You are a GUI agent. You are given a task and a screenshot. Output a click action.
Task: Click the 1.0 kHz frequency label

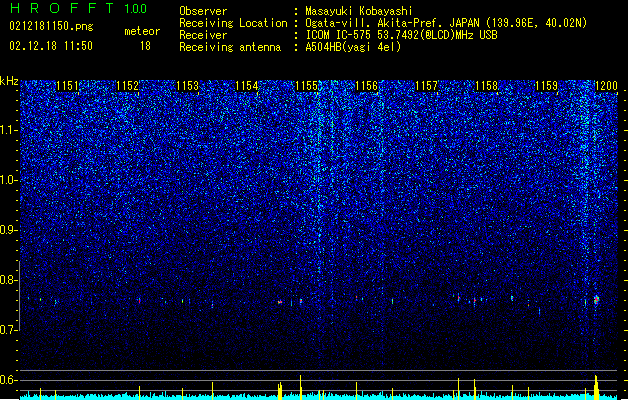coord(9,180)
